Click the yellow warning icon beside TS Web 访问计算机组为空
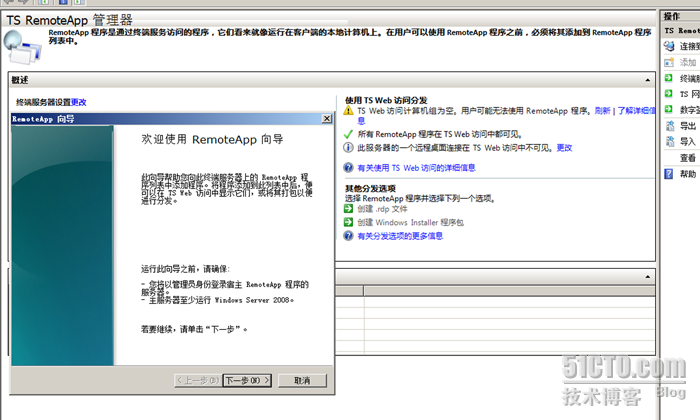The width and height of the screenshot is (700, 420). 348,111
